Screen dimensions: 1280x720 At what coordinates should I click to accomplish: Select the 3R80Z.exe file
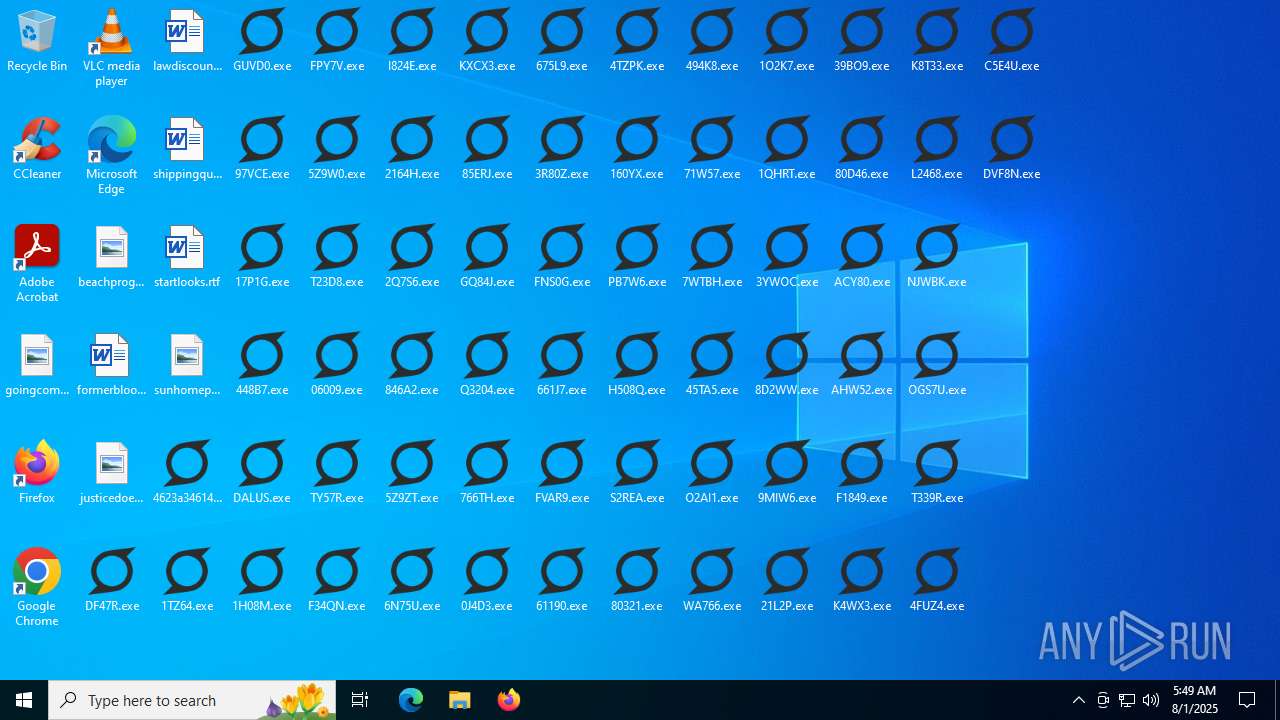tap(562, 150)
